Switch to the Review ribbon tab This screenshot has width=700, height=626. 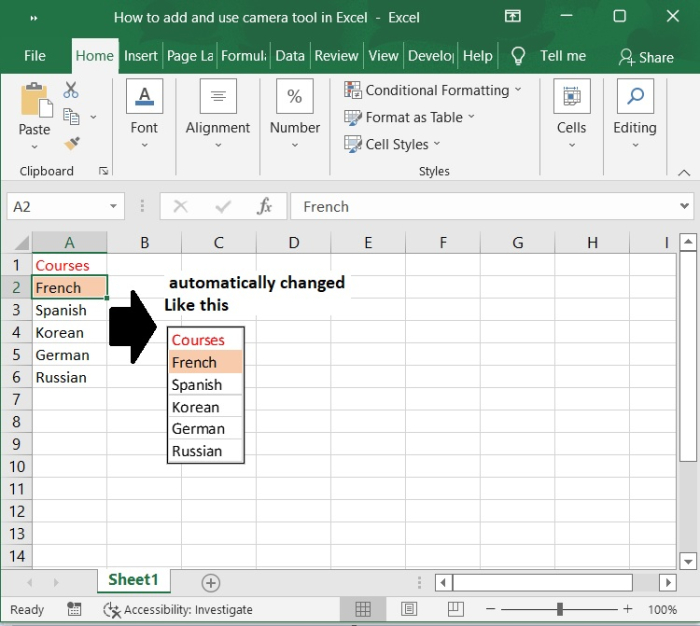click(336, 56)
